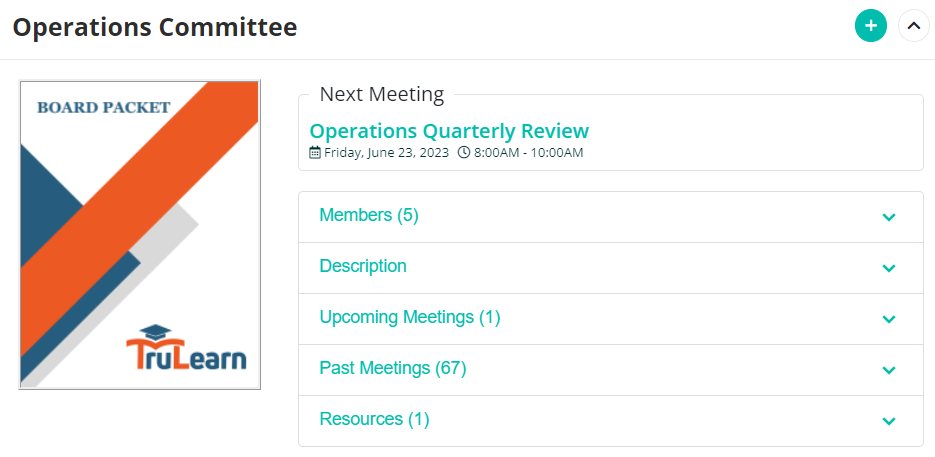Collapse the Operations Committee panel with up chevron
Image resolution: width=935 pixels, height=457 pixels.
[x=914, y=26]
